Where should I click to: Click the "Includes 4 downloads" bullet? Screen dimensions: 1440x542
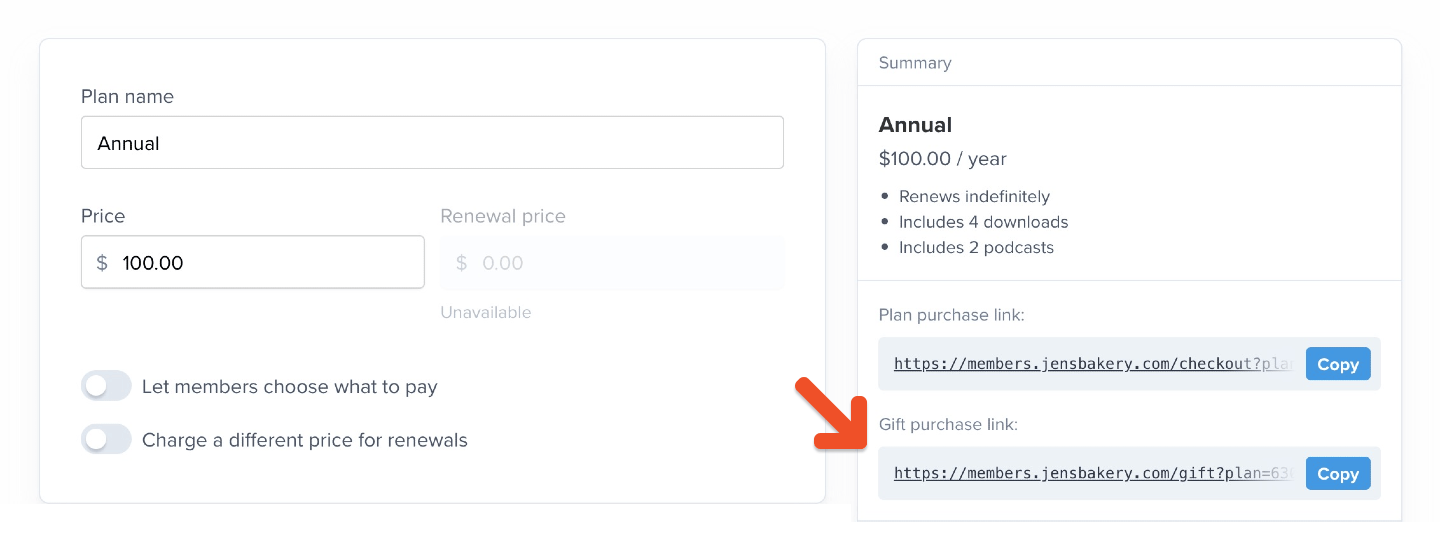tap(983, 222)
